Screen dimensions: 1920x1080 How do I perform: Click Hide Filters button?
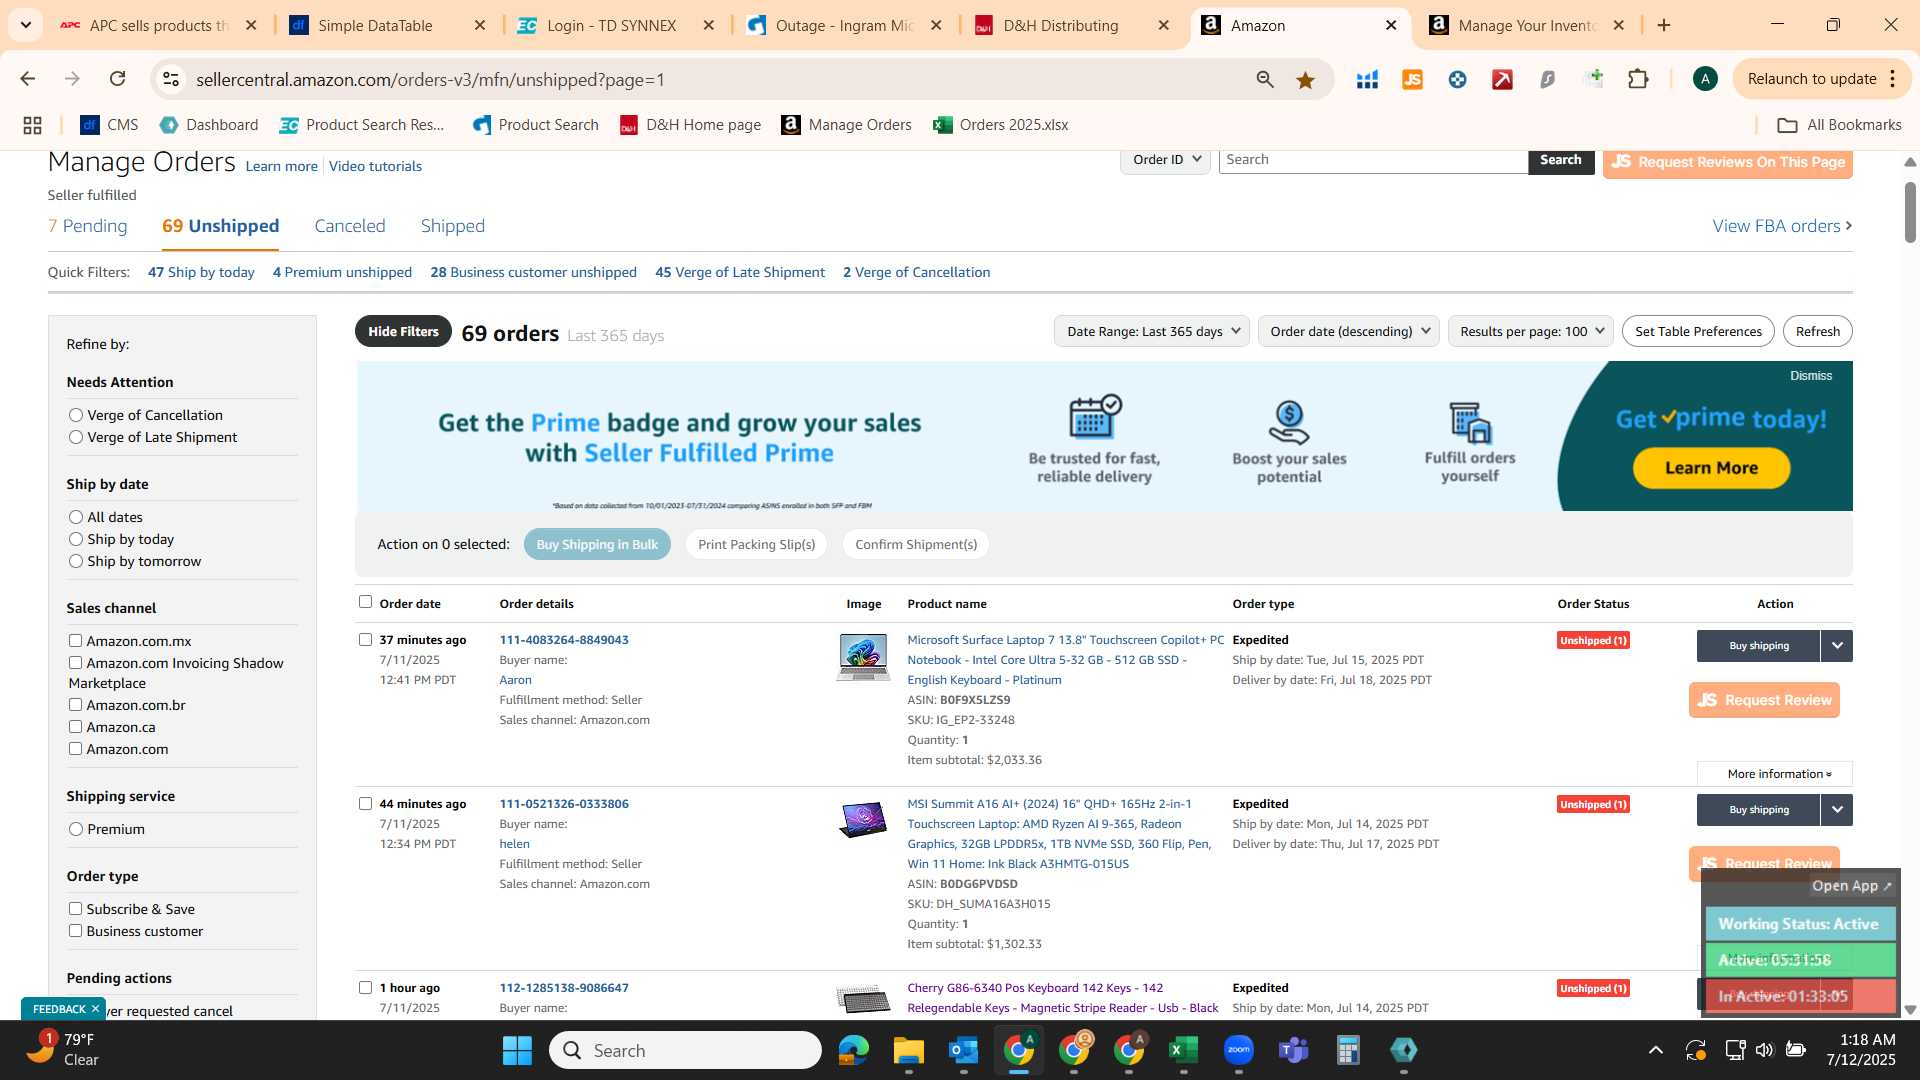coord(403,331)
